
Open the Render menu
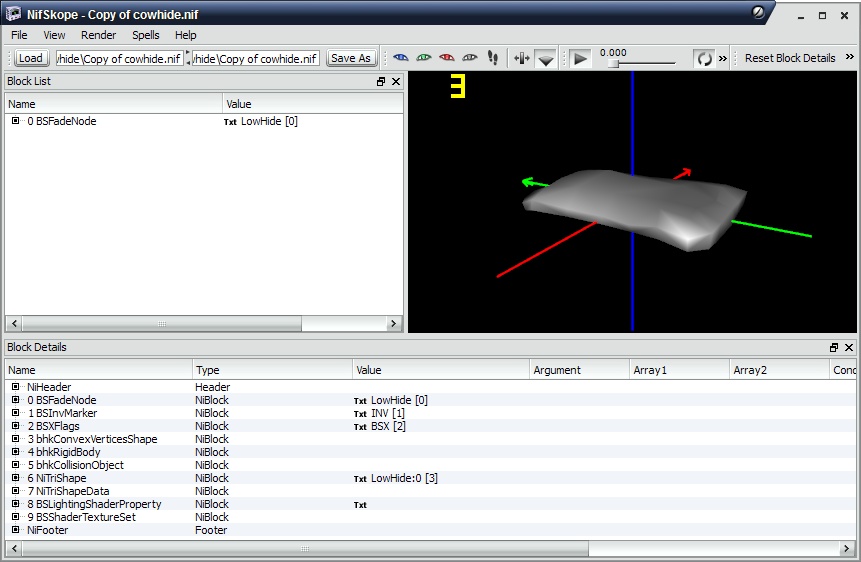pos(98,35)
